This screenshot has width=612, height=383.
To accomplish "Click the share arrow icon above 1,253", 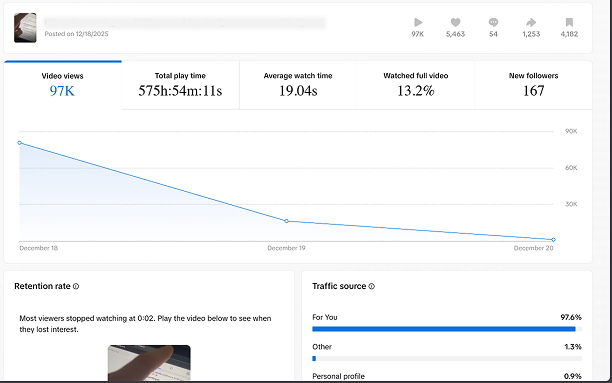I will [531, 22].
